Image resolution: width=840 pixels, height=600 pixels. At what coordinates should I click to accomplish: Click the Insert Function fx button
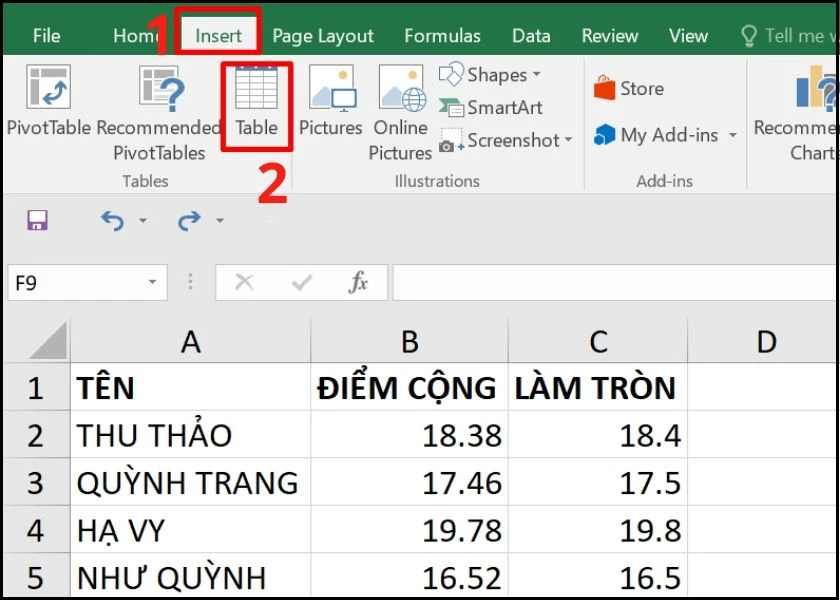pos(358,282)
